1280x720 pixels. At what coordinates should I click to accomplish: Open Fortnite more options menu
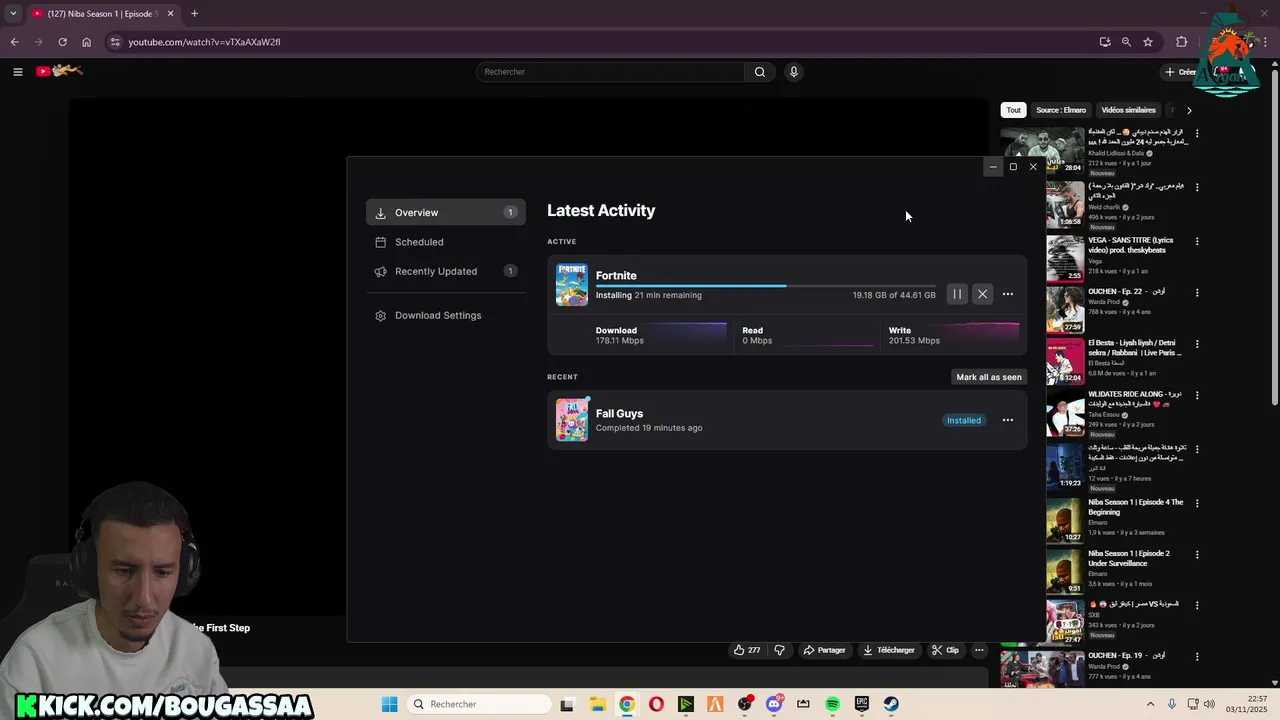pyautogui.click(x=1008, y=294)
